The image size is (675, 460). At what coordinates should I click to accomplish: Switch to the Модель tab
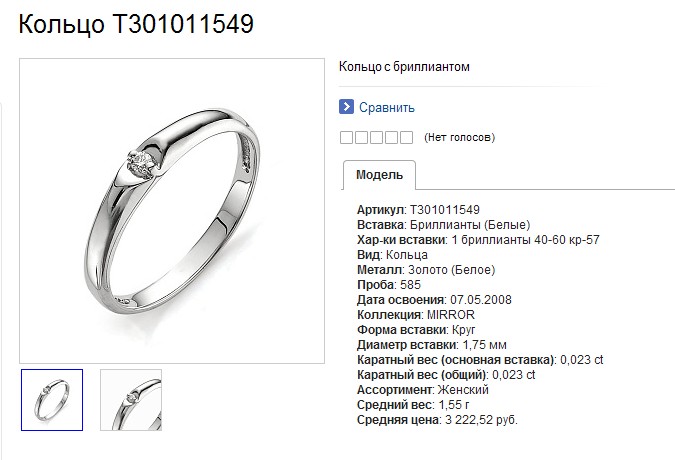[379, 175]
